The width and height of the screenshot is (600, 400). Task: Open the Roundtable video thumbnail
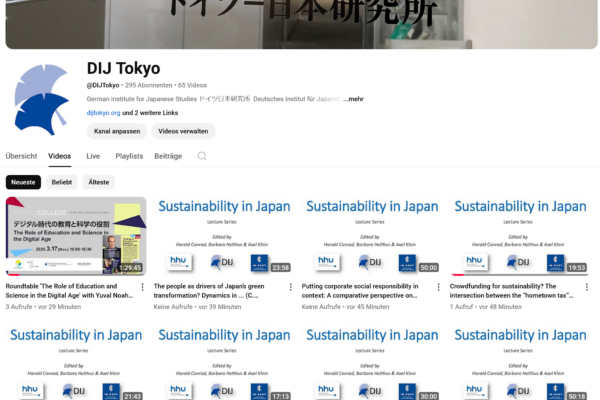76,236
